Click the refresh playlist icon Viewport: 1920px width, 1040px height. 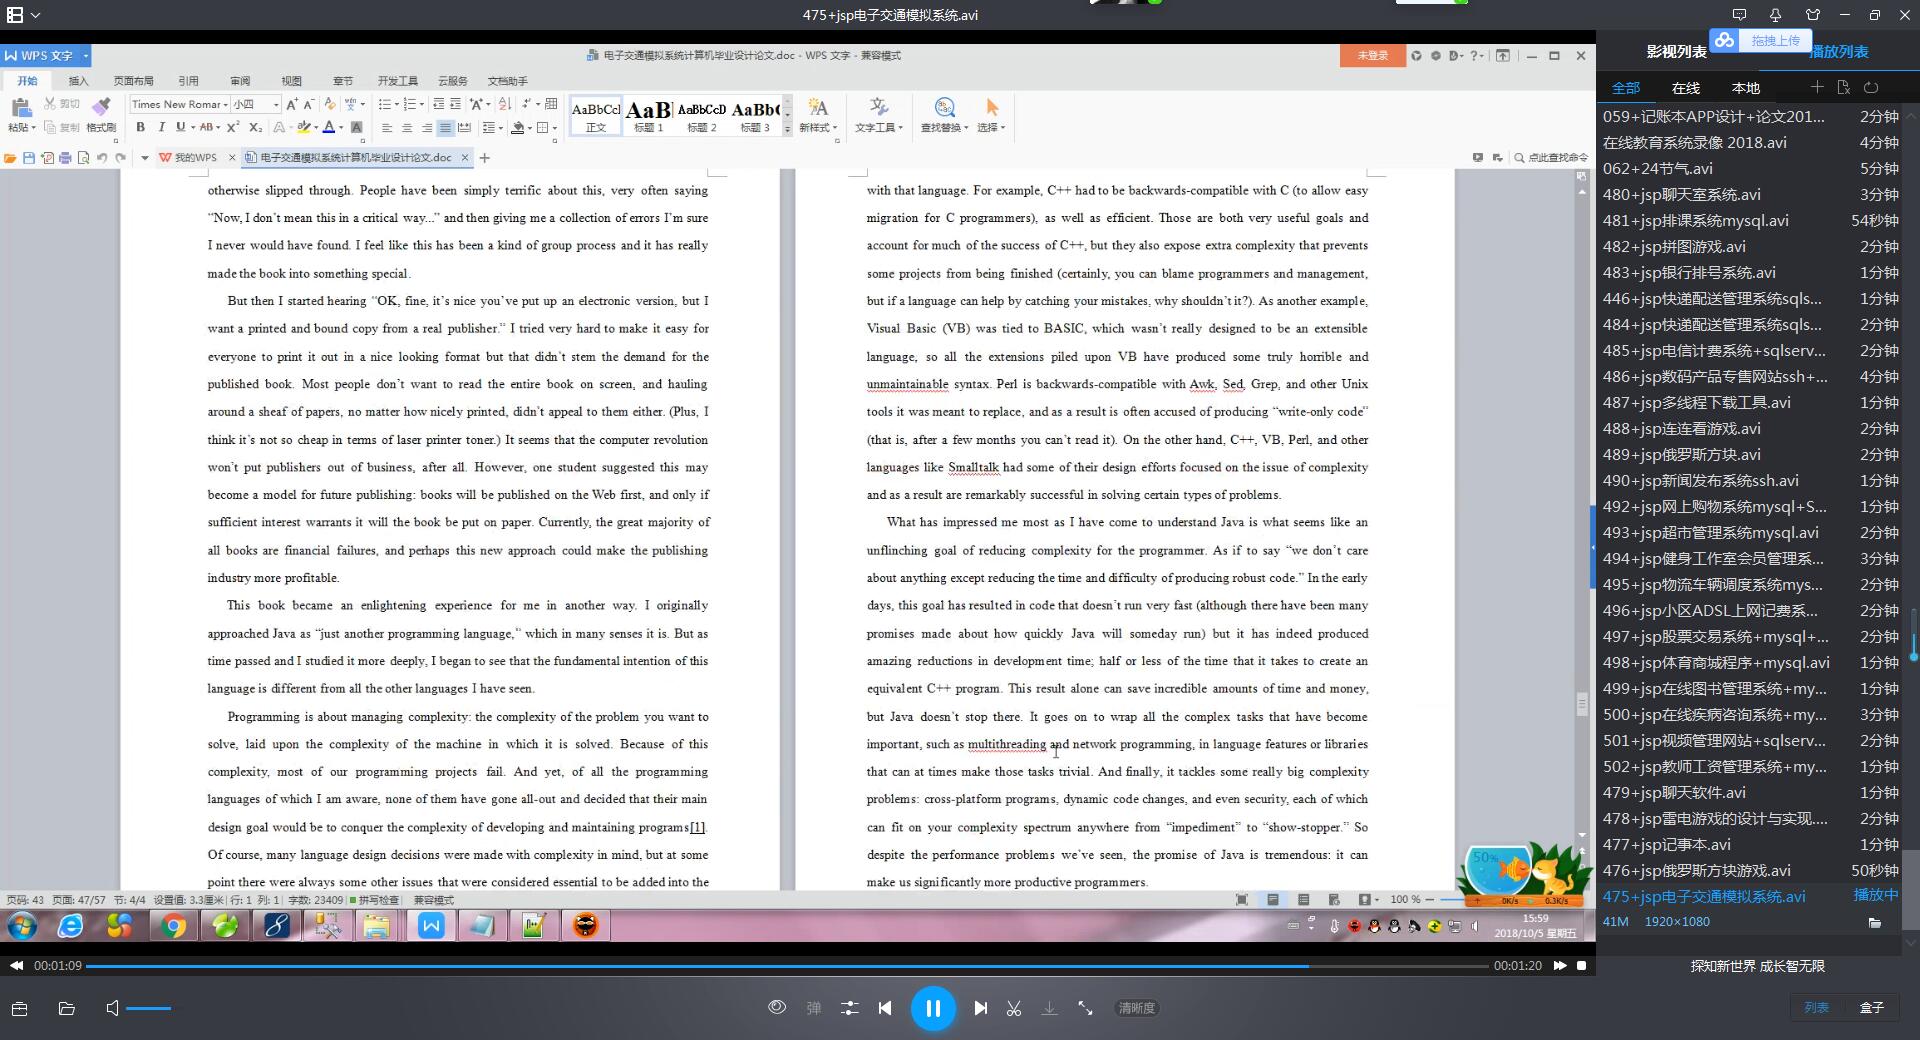click(x=1871, y=88)
